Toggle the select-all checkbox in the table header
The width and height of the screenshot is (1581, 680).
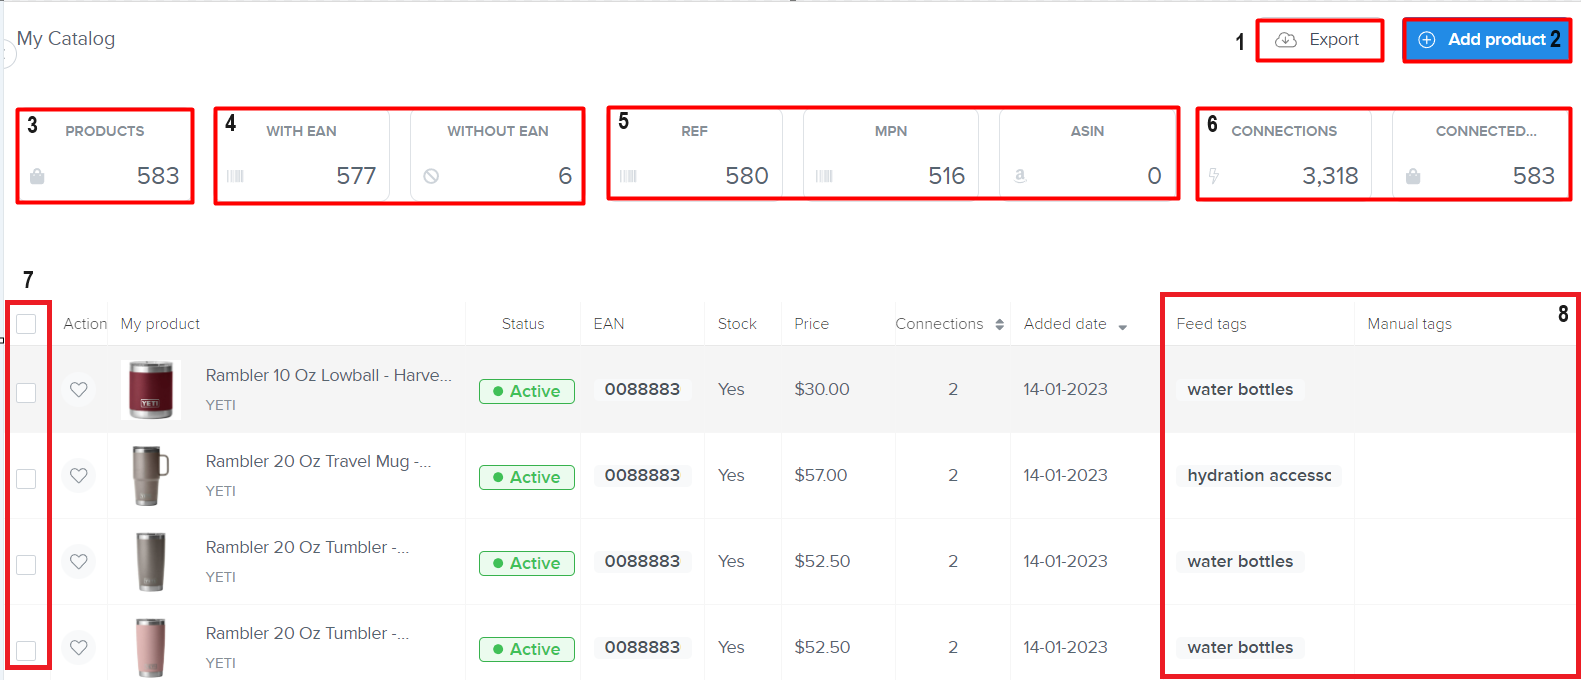click(26, 324)
